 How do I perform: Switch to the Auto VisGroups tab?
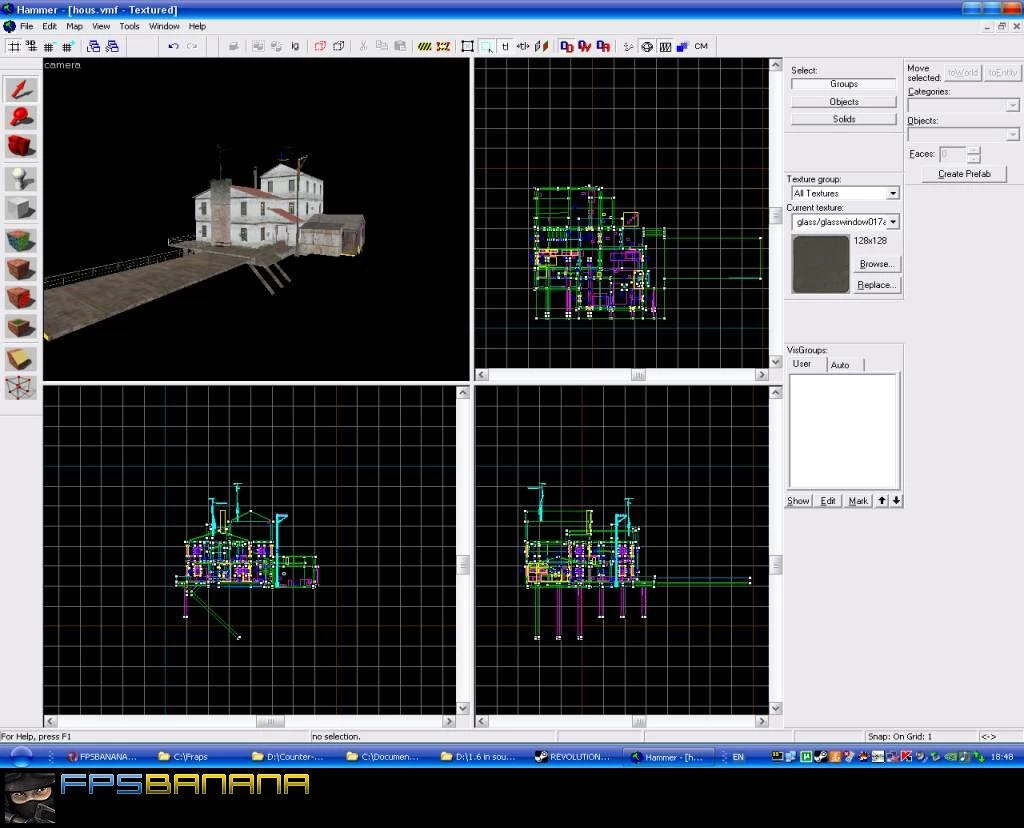[x=840, y=365]
